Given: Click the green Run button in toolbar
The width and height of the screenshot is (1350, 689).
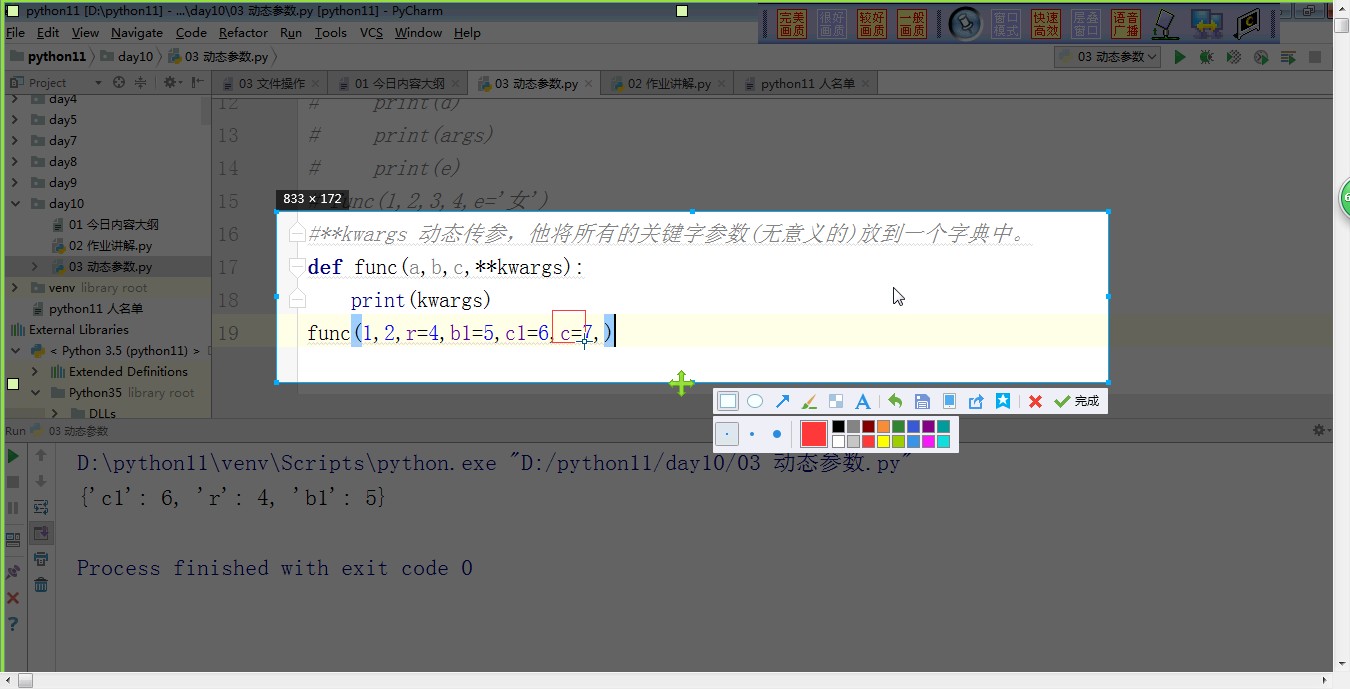Looking at the screenshot, I should tap(1180, 57).
